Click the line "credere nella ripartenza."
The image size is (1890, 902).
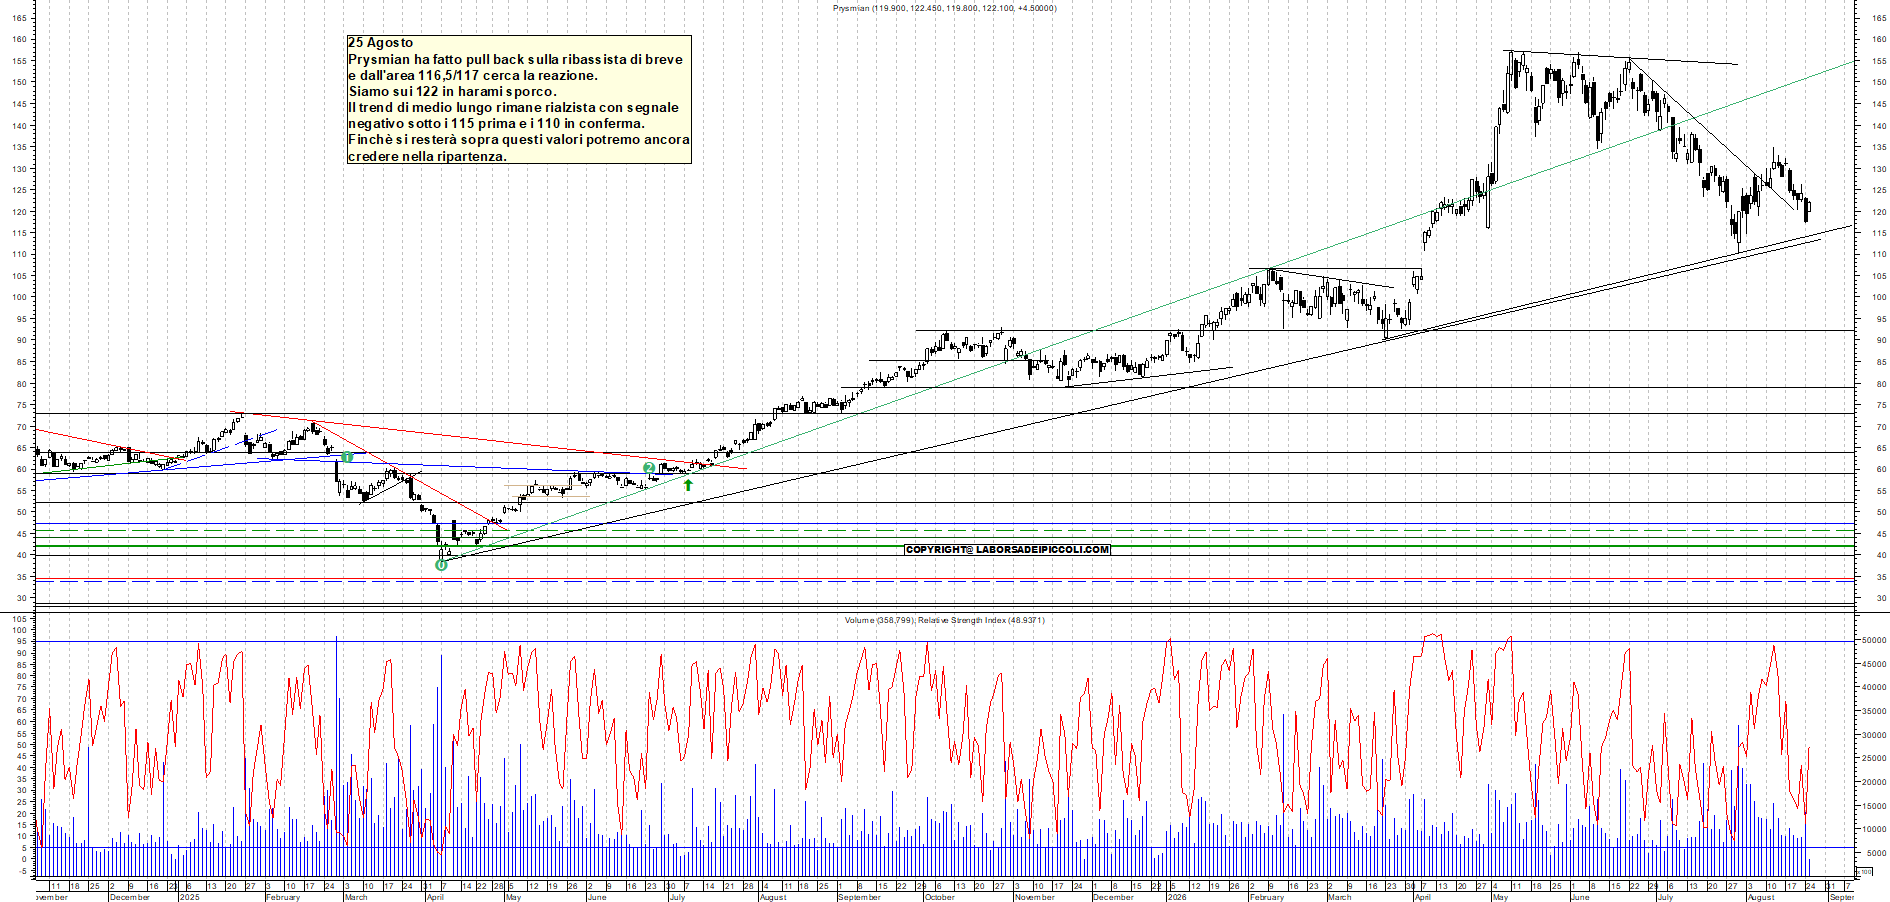click(x=427, y=156)
